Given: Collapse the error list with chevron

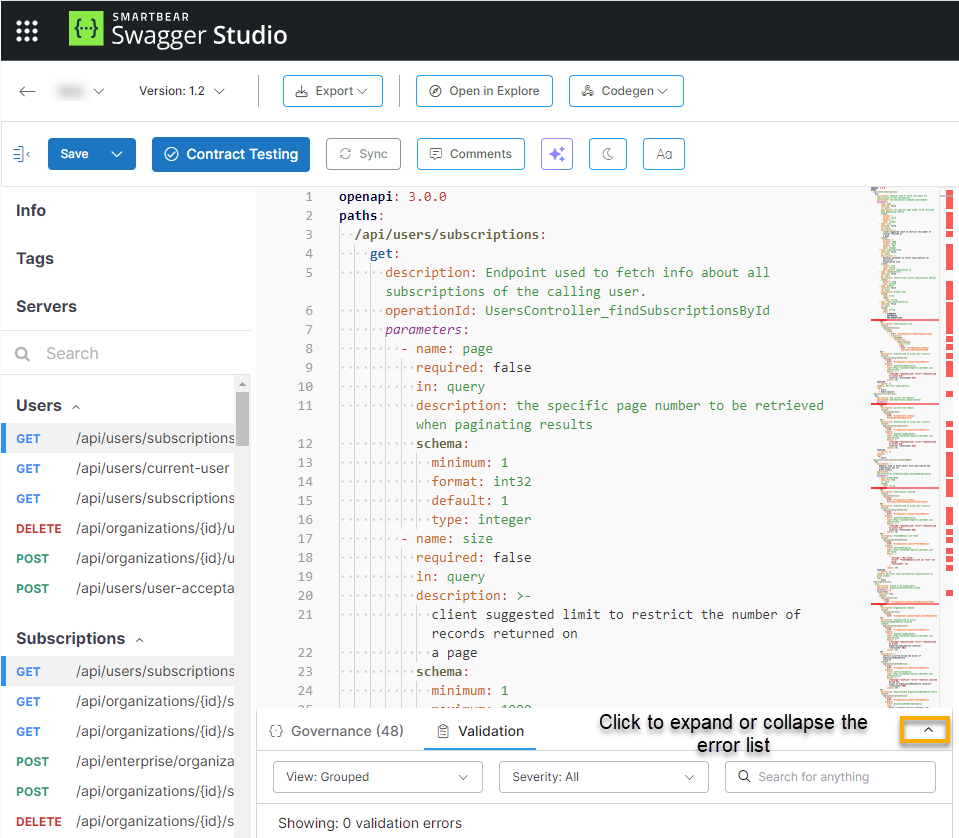Looking at the screenshot, I should coord(927,731).
